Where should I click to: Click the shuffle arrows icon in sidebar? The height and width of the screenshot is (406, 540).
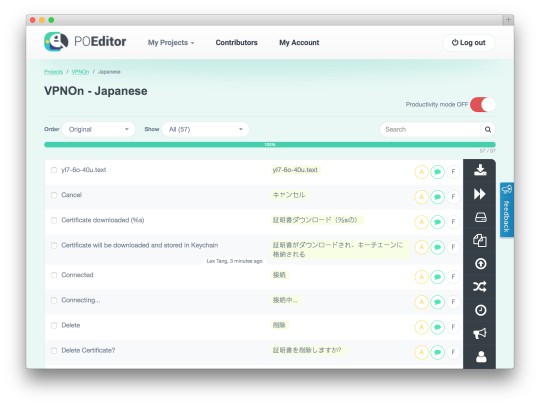click(x=480, y=287)
